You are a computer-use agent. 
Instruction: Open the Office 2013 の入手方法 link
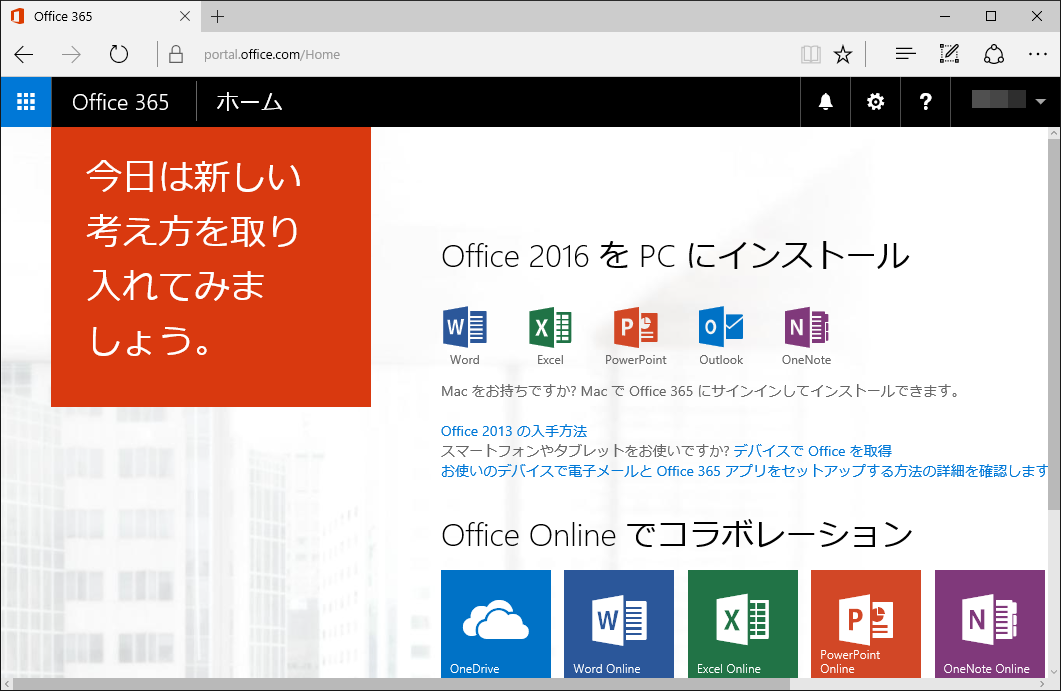[x=514, y=431]
